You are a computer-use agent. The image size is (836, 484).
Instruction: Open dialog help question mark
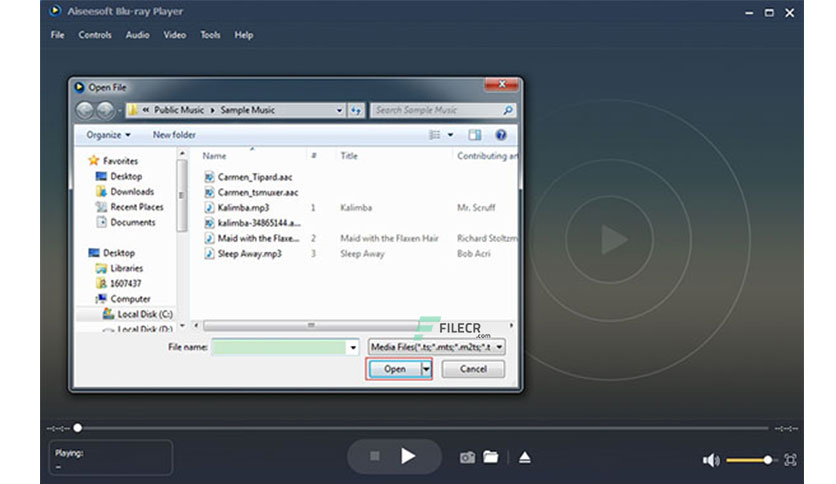point(501,135)
